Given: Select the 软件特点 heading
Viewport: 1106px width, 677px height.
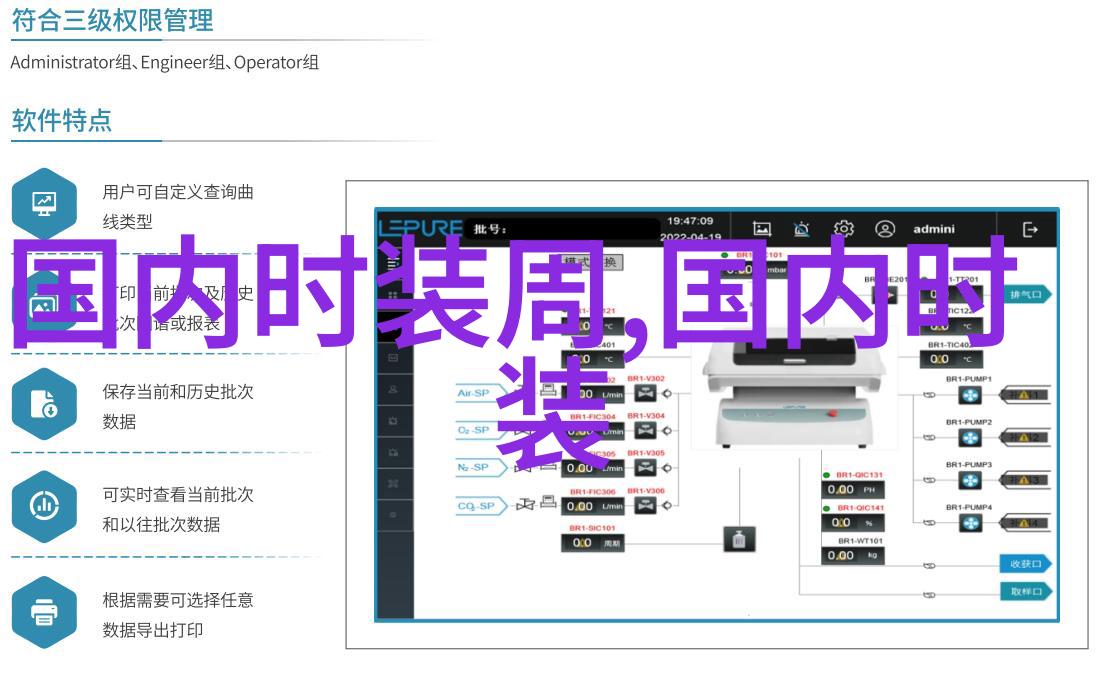Looking at the screenshot, I should click(62, 120).
